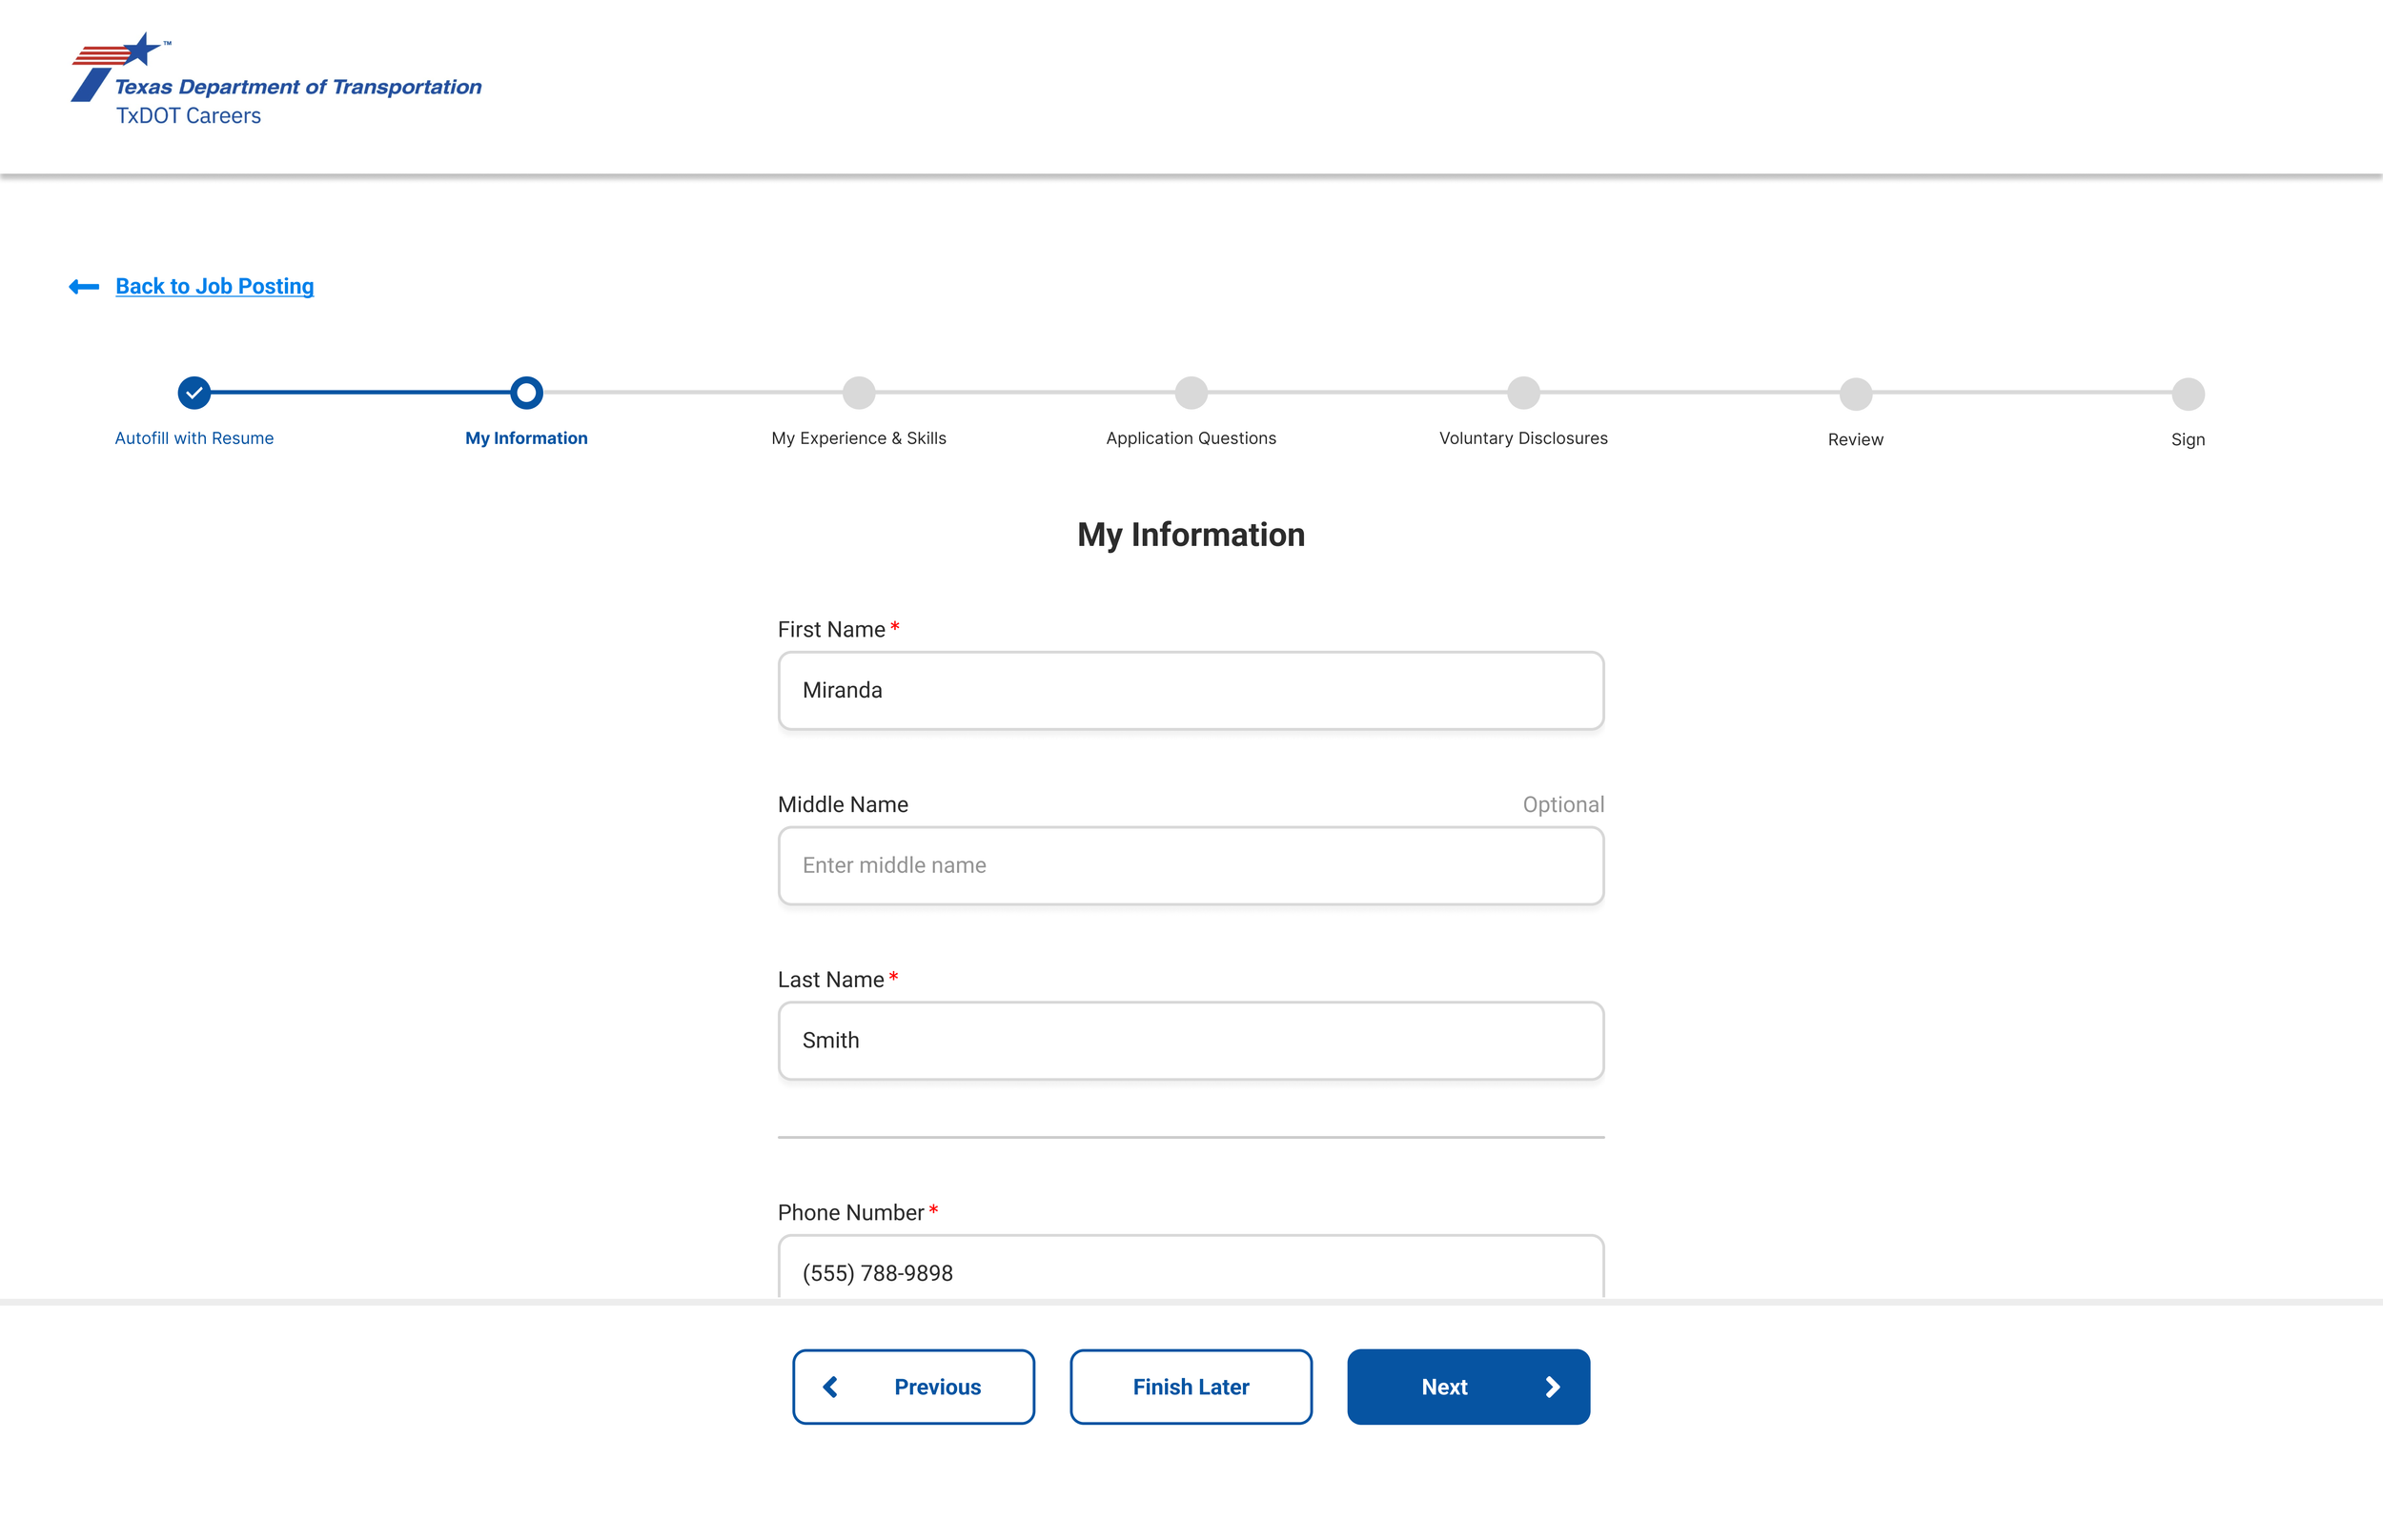Click the Application Questions step circle
Screen dimensions: 2383x1540
tap(1190, 393)
